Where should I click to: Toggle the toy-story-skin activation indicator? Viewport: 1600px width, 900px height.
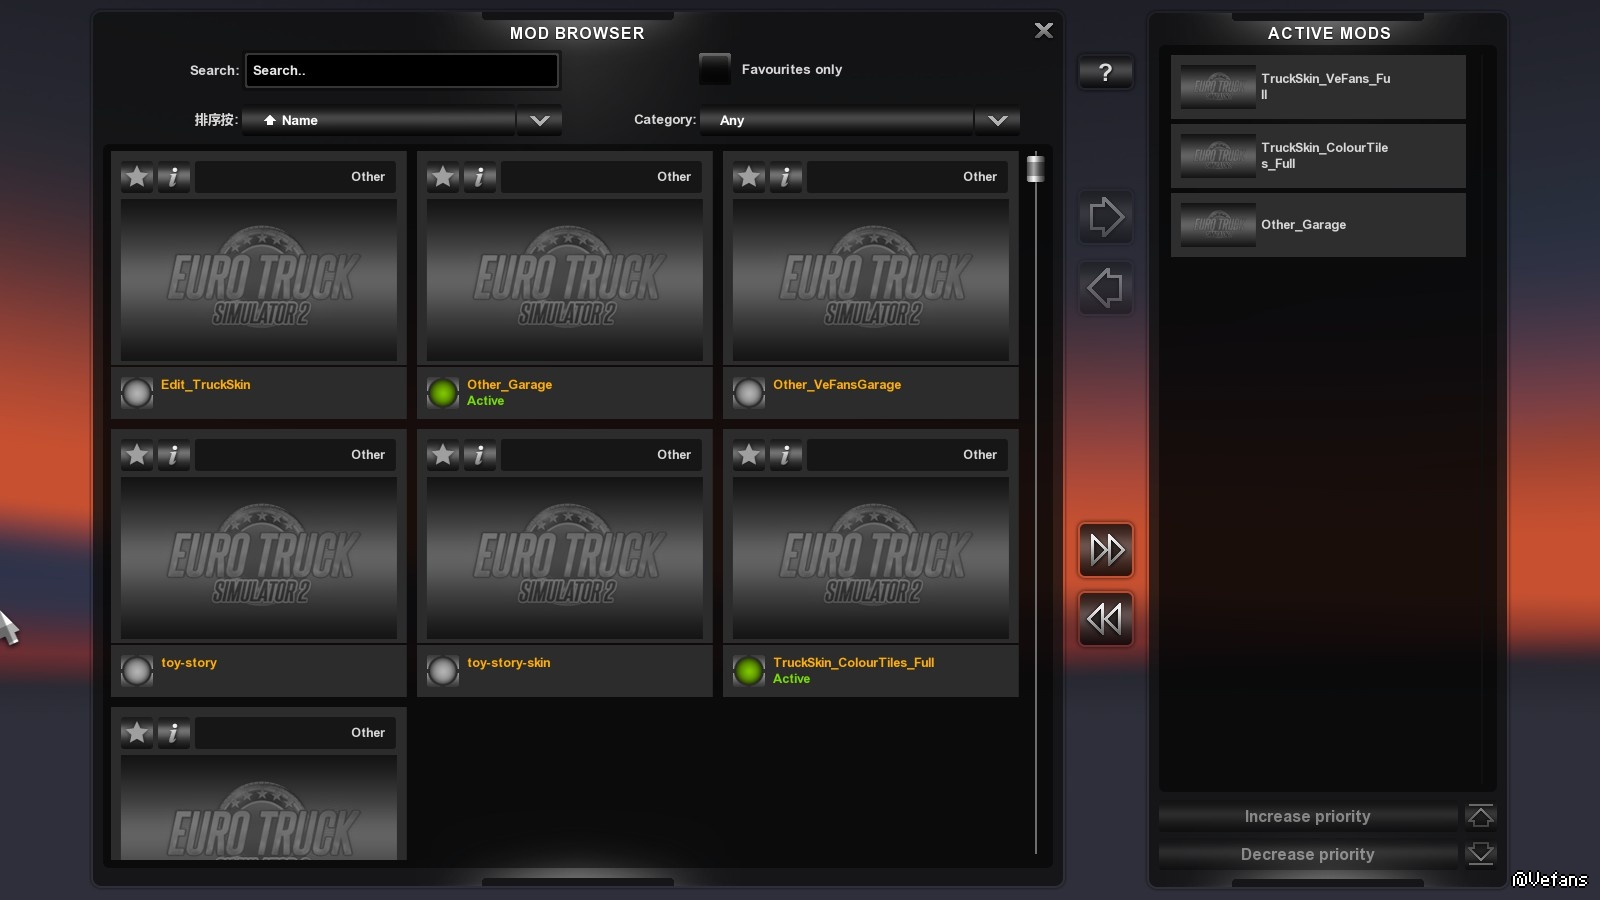(x=443, y=671)
